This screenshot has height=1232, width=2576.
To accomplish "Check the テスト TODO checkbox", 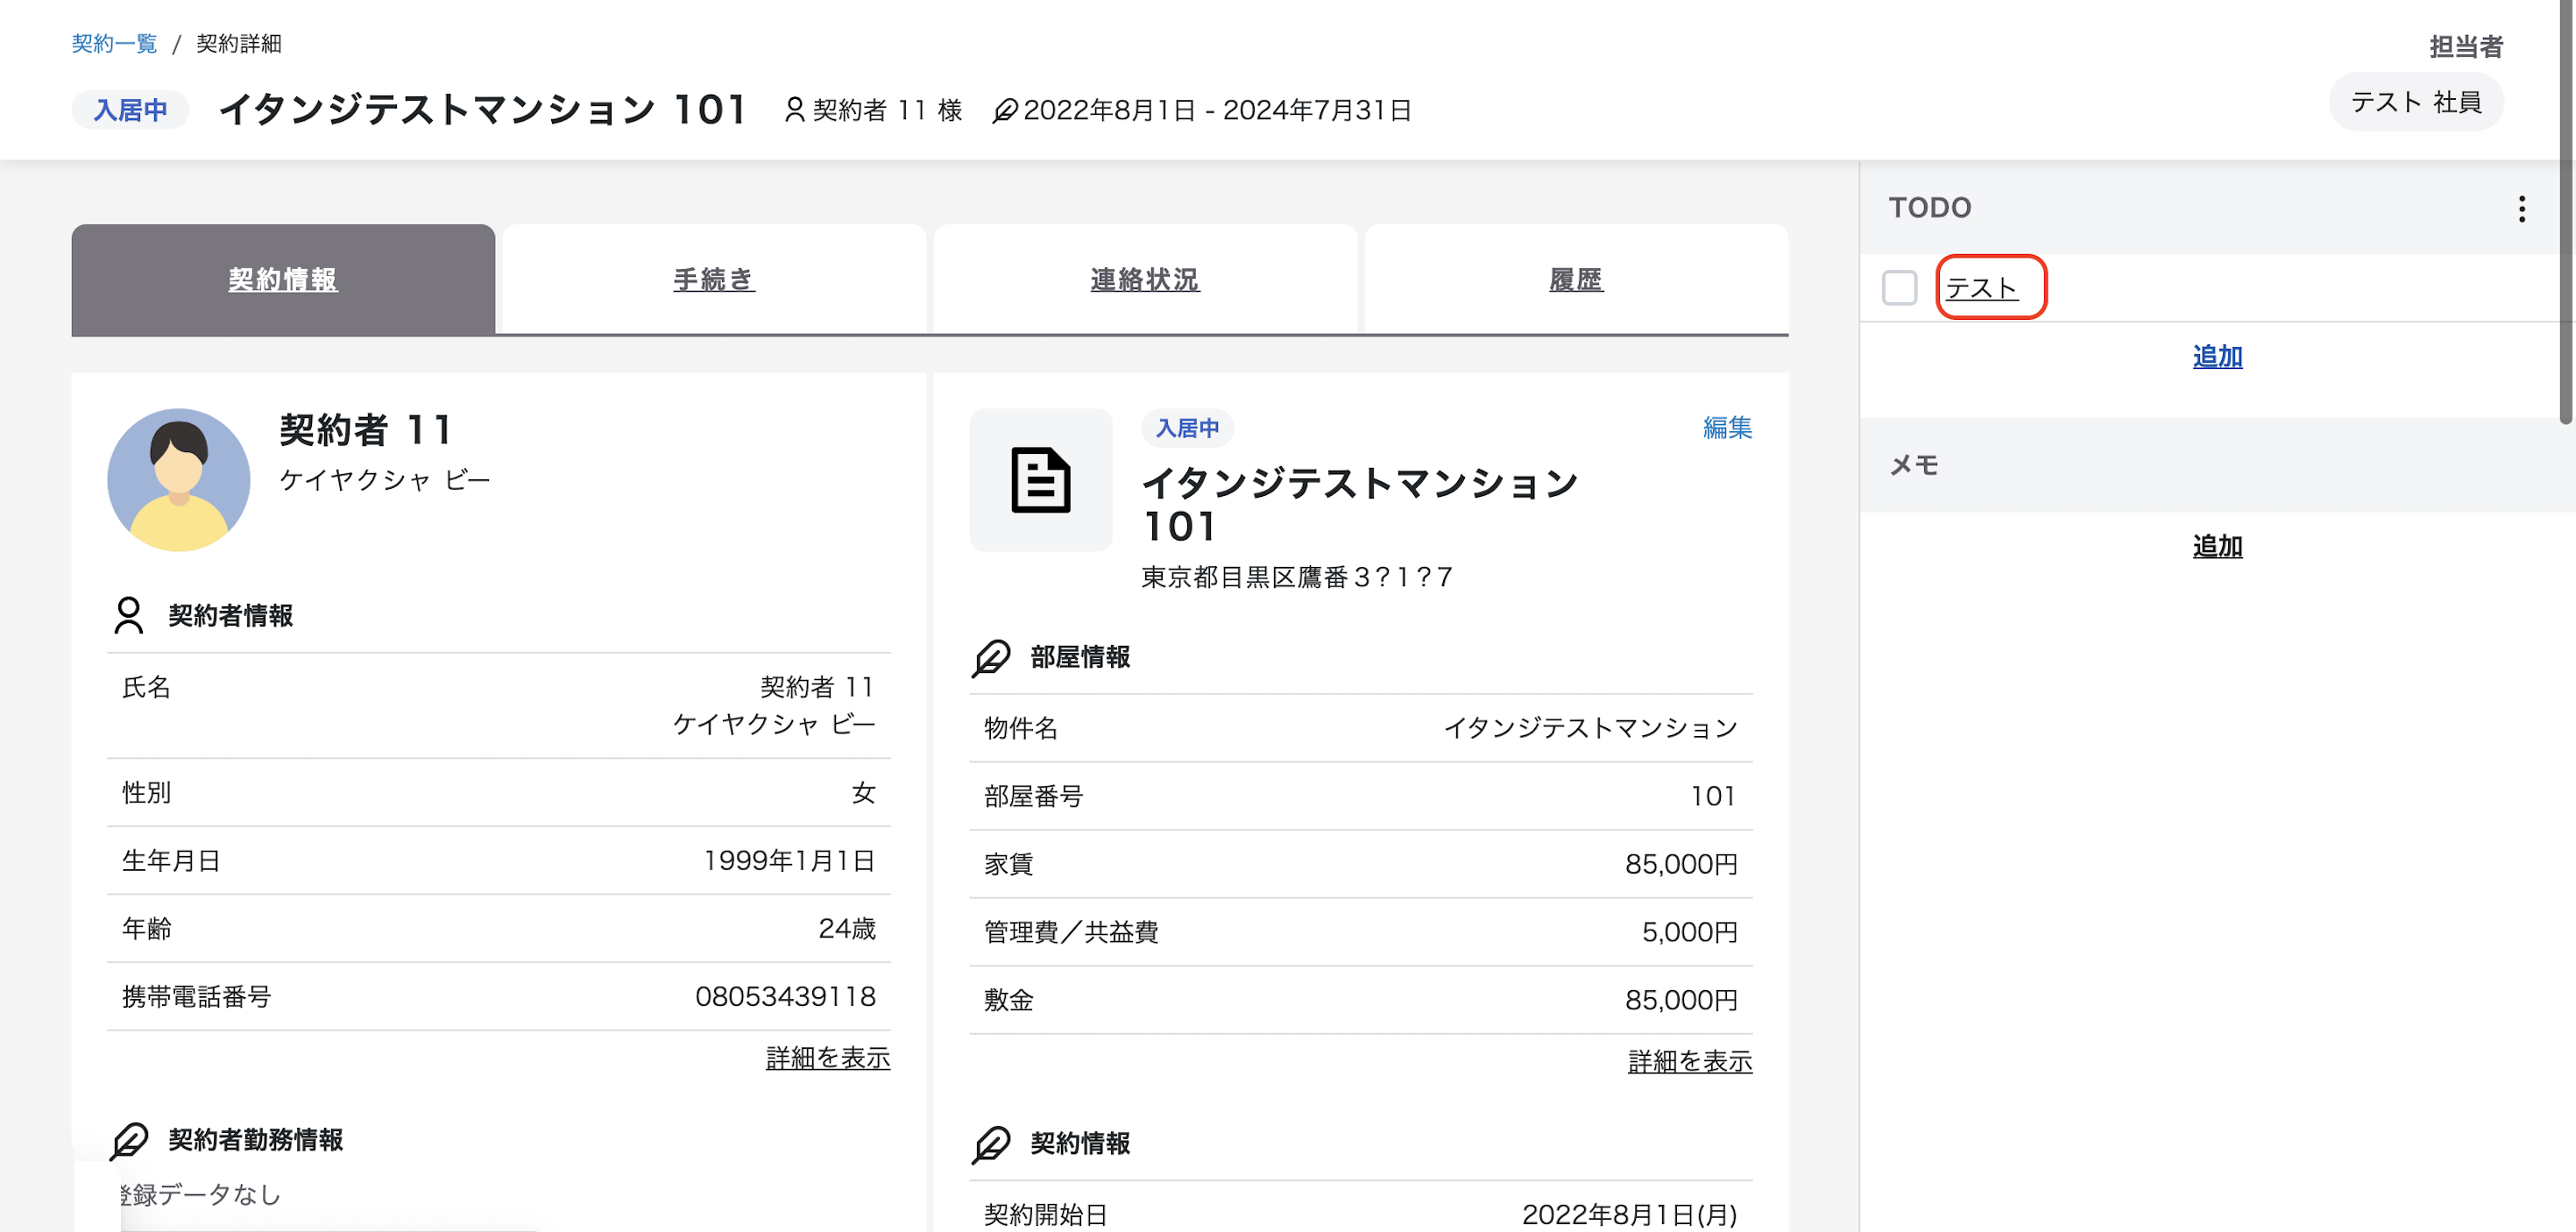I will coord(1899,288).
